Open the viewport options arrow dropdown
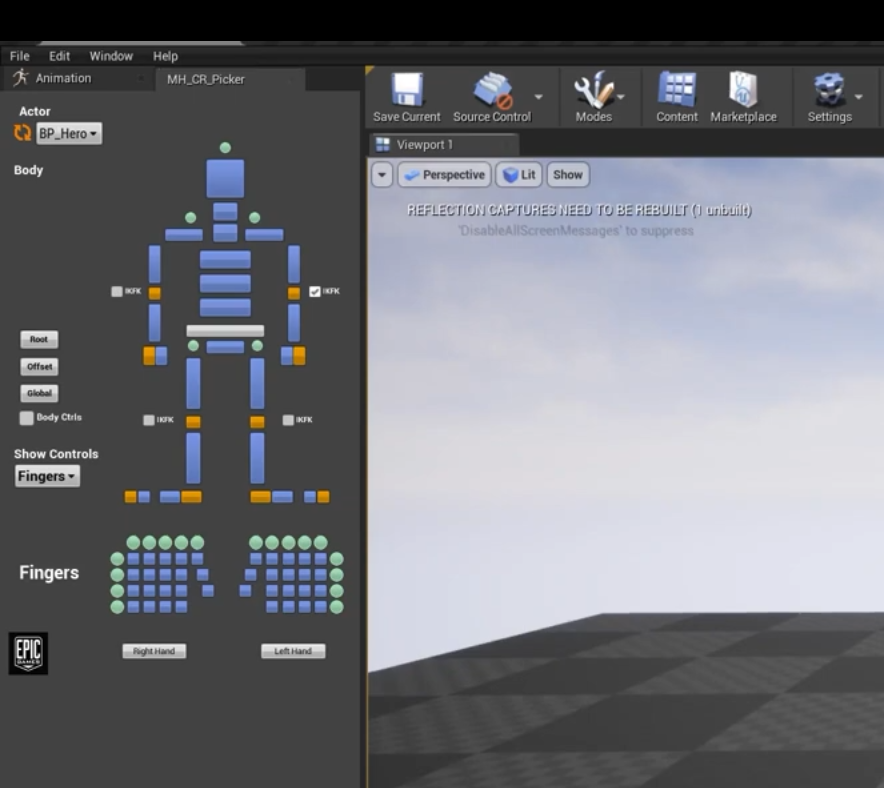 coord(382,175)
